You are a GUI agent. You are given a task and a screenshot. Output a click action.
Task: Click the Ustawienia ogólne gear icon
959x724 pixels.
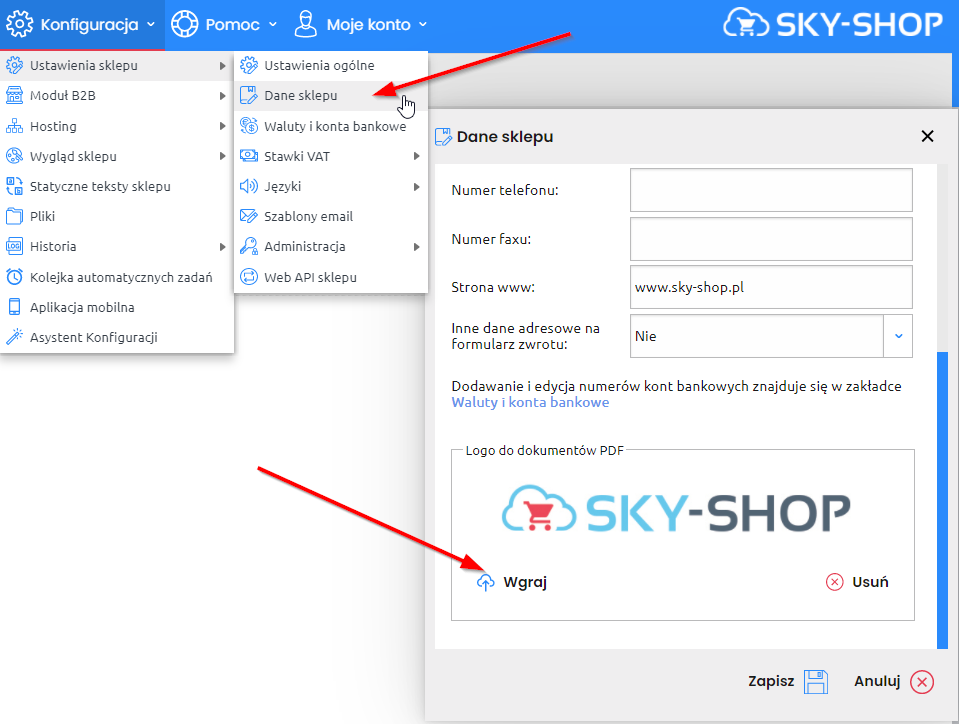(x=248, y=65)
